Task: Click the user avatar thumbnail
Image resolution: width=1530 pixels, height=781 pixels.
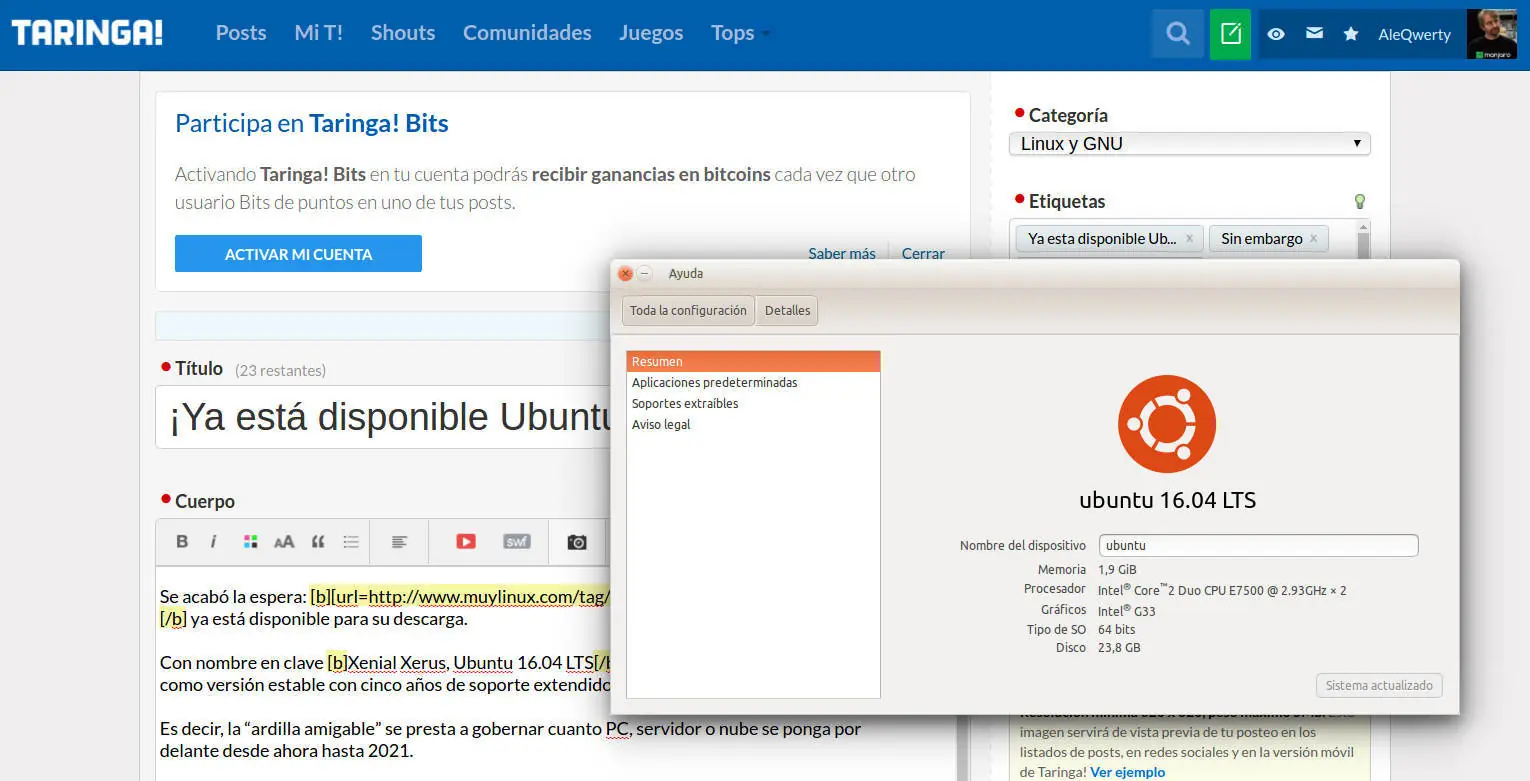Action: [1492, 34]
